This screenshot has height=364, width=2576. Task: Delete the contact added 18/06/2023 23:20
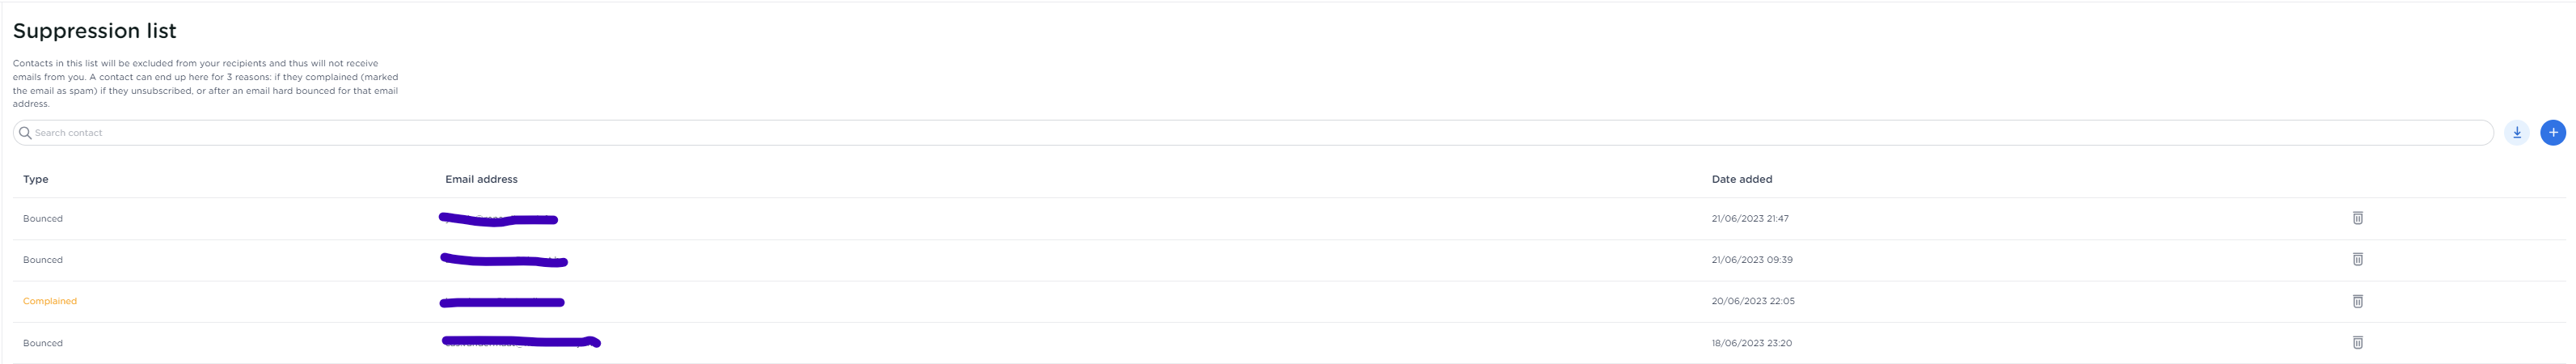click(2357, 343)
